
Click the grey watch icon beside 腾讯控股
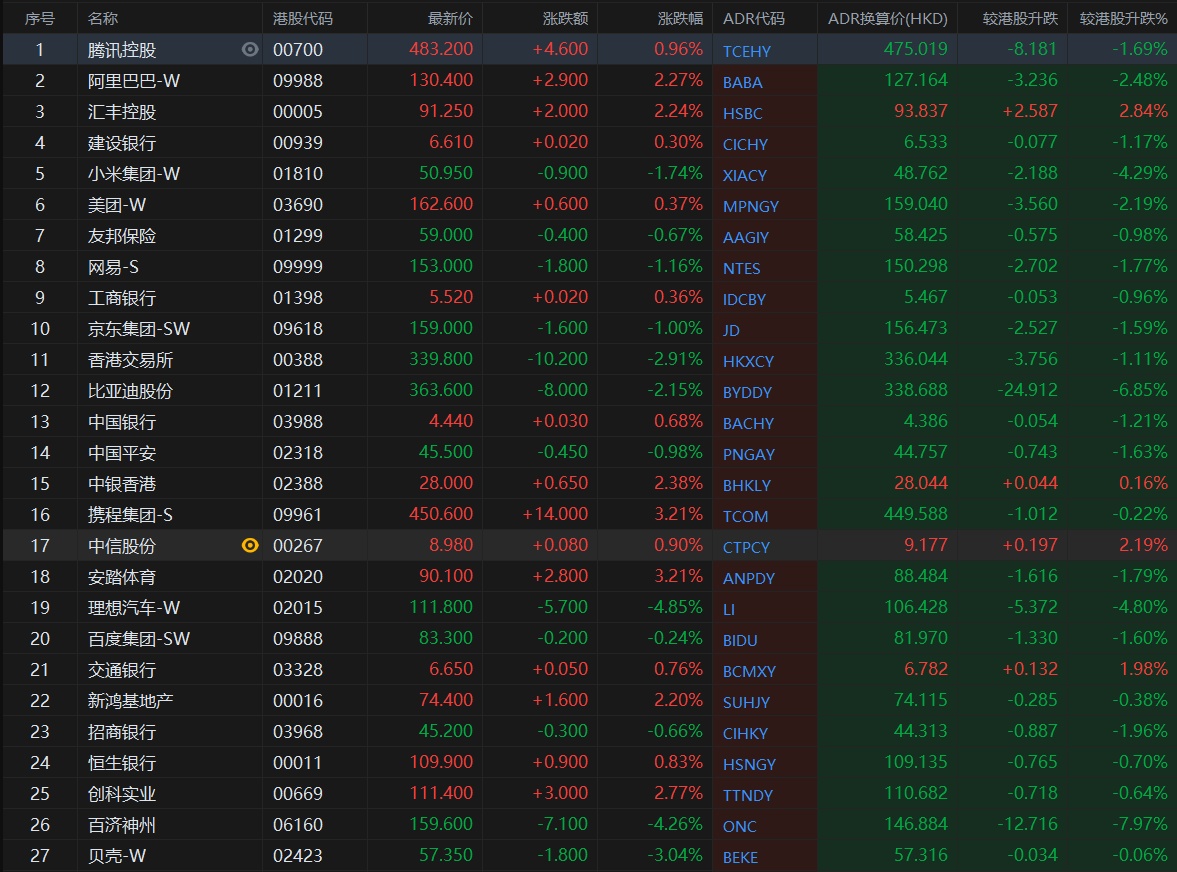(250, 49)
